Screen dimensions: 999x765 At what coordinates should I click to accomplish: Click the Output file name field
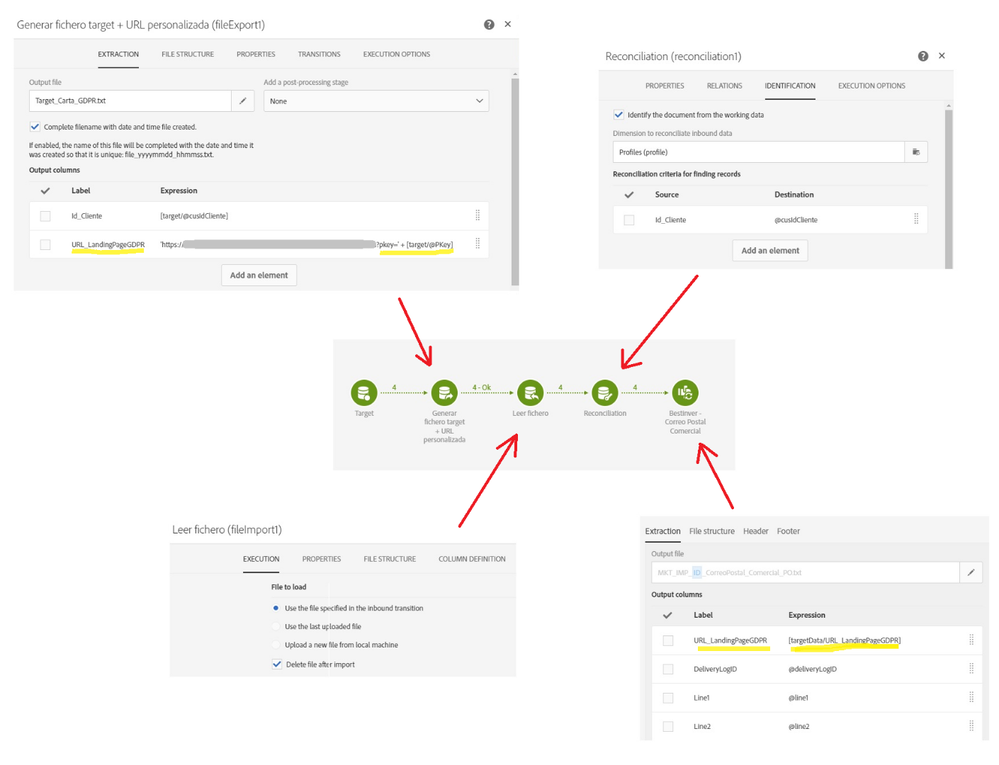point(130,101)
